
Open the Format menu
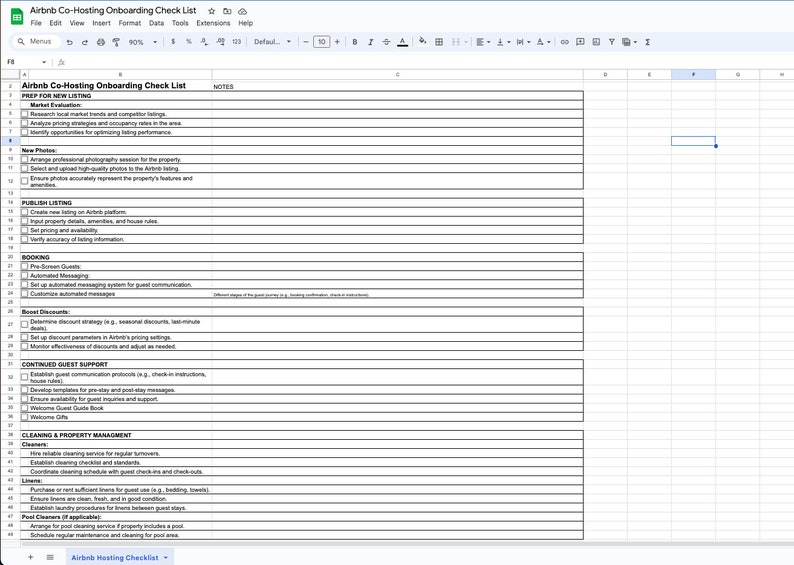130,23
